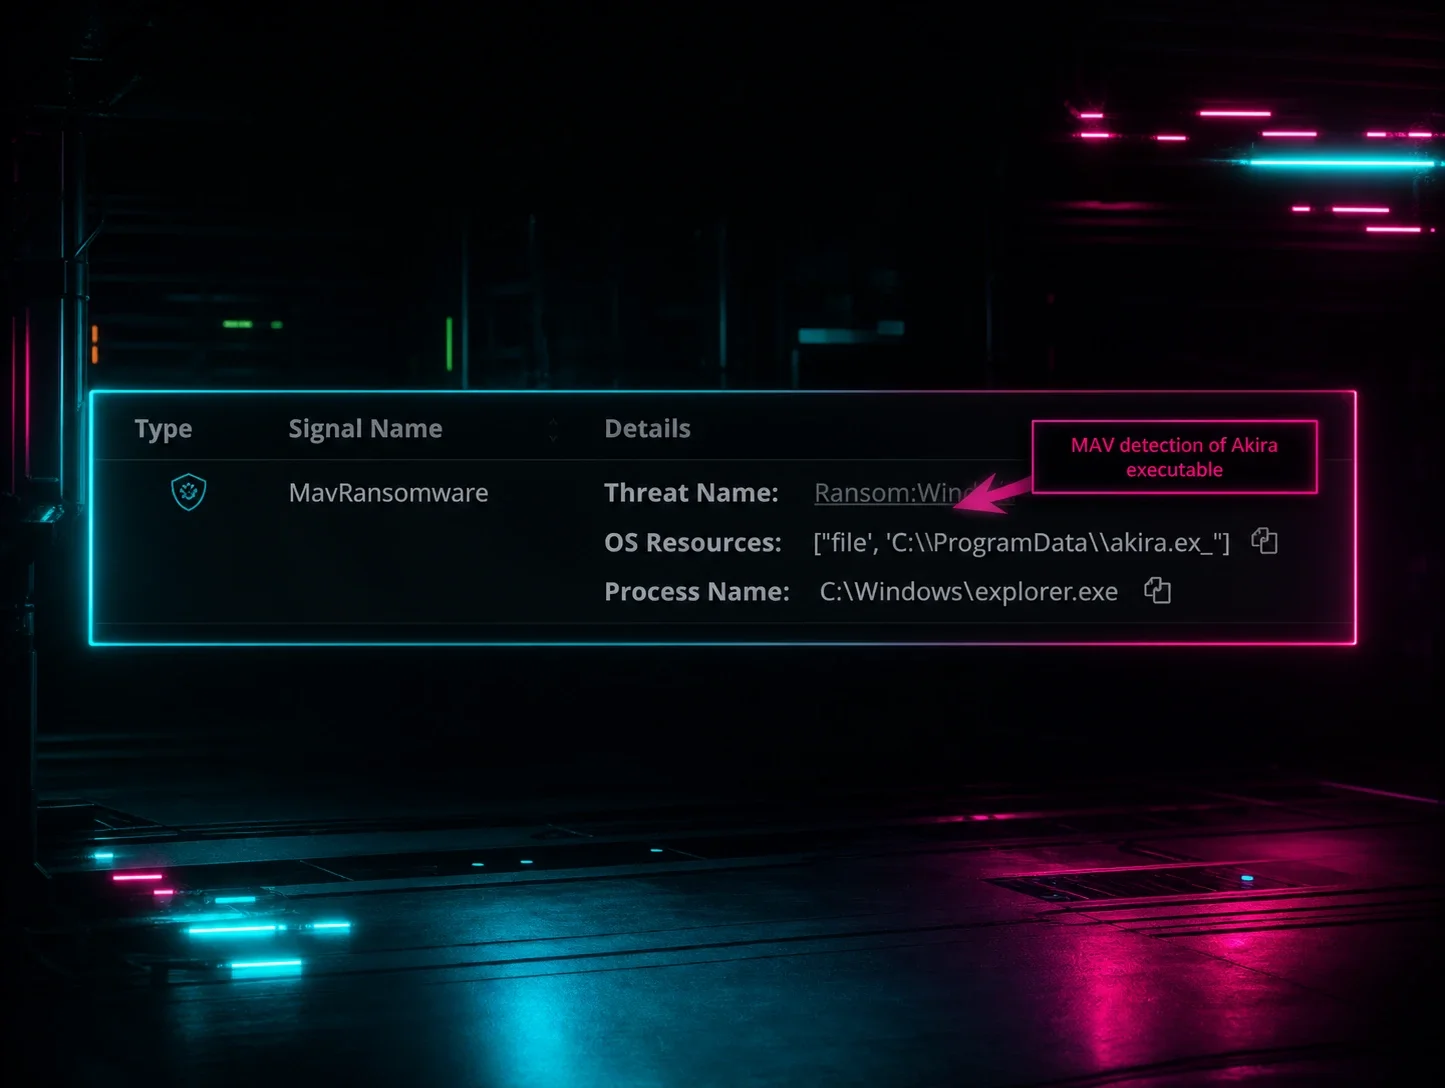Click the OS Resources label

(693, 543)
